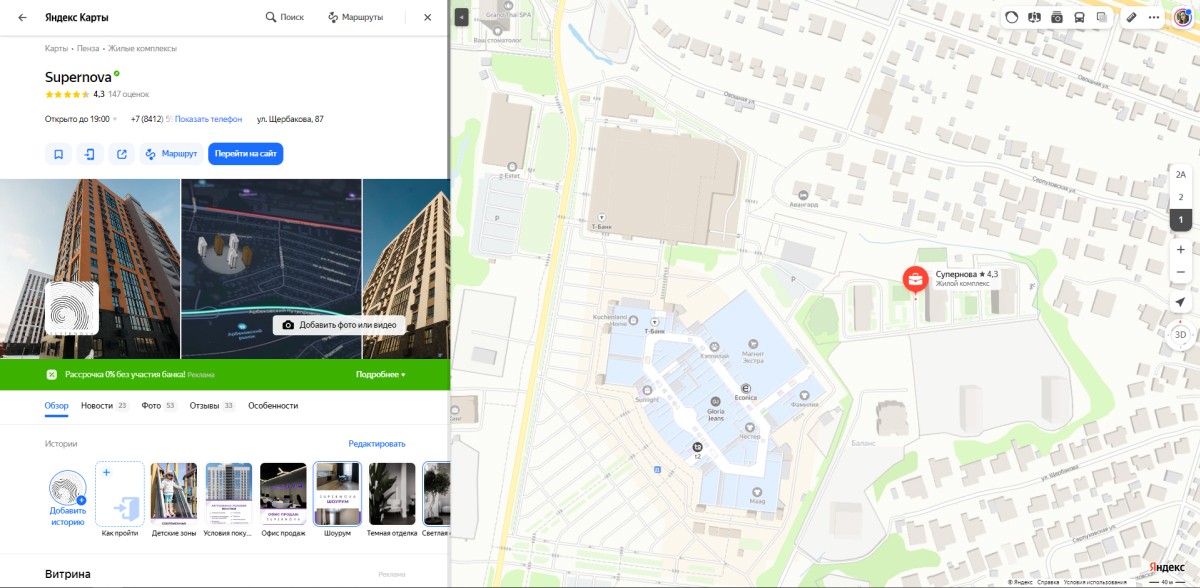Zoom in the map with plus button
The width and height of the screenshot is (1200, 588).
point(1180,249)
